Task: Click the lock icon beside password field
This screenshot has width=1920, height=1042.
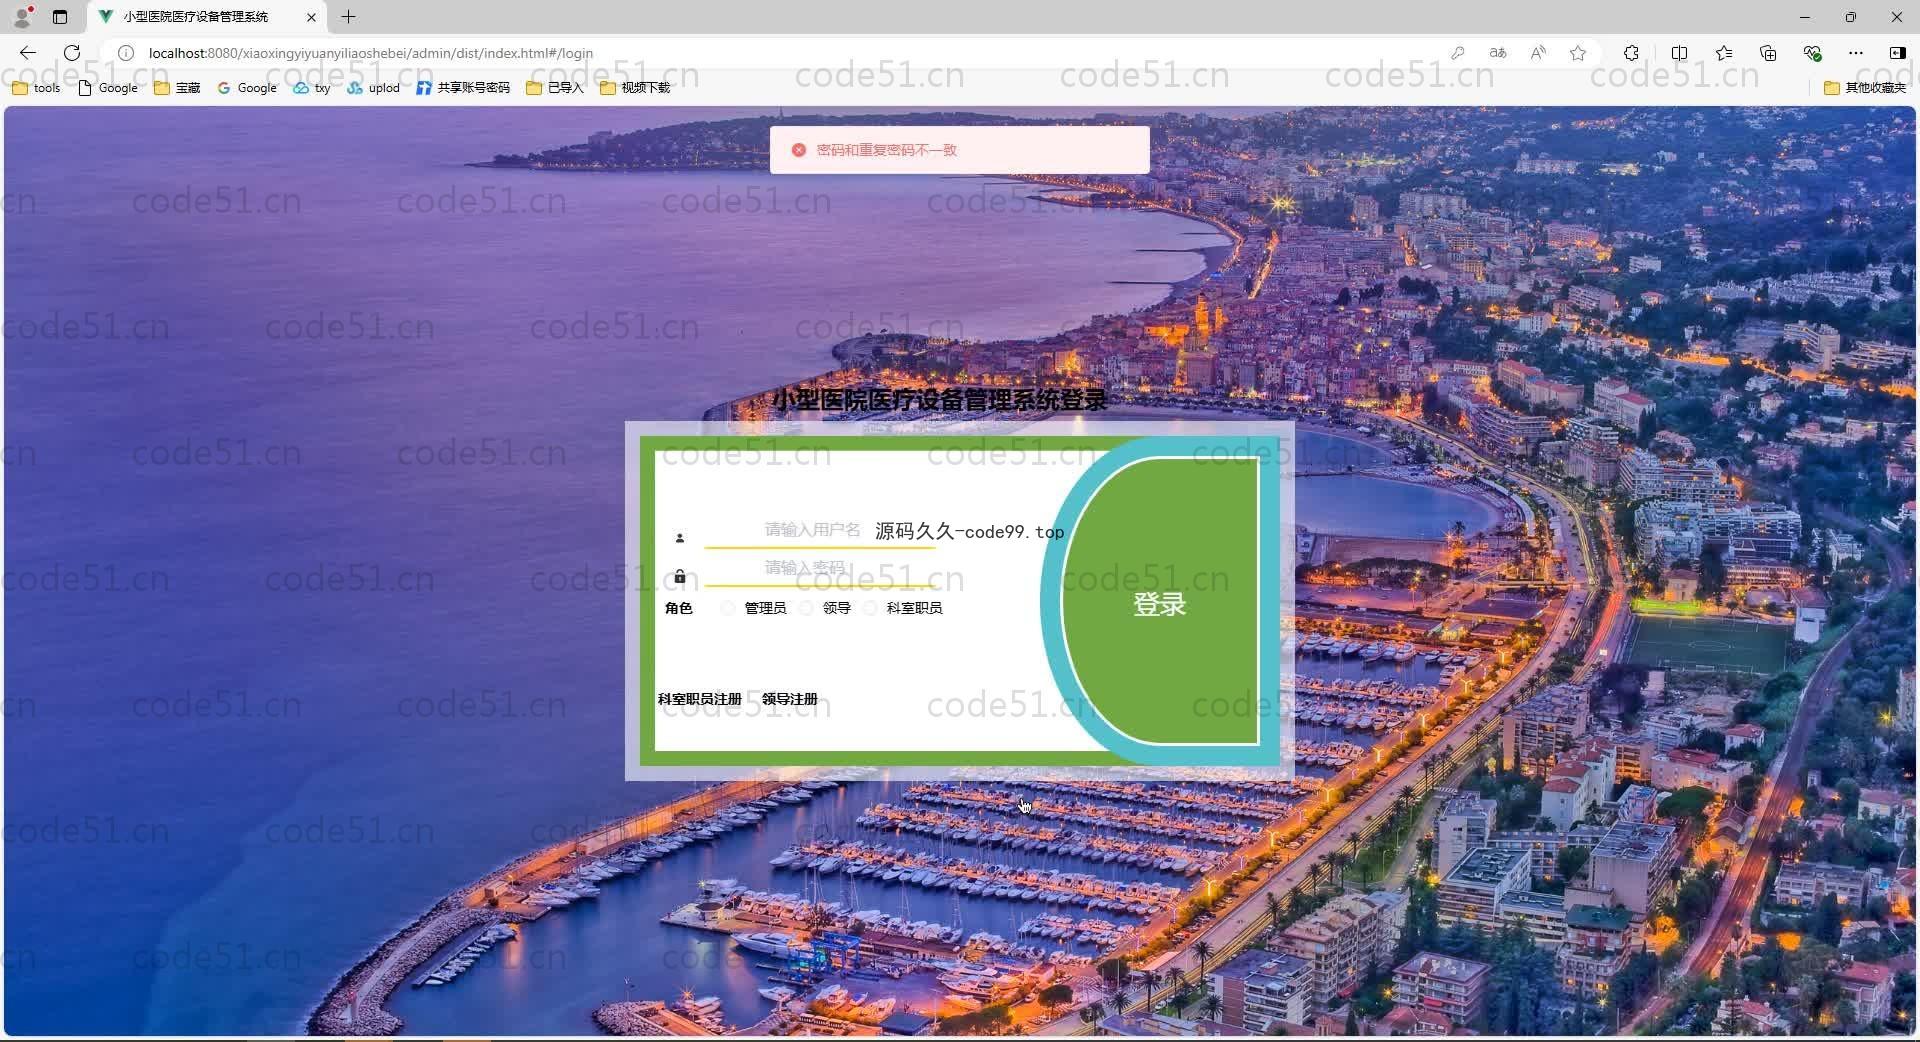Action: (x=680, y=576)
